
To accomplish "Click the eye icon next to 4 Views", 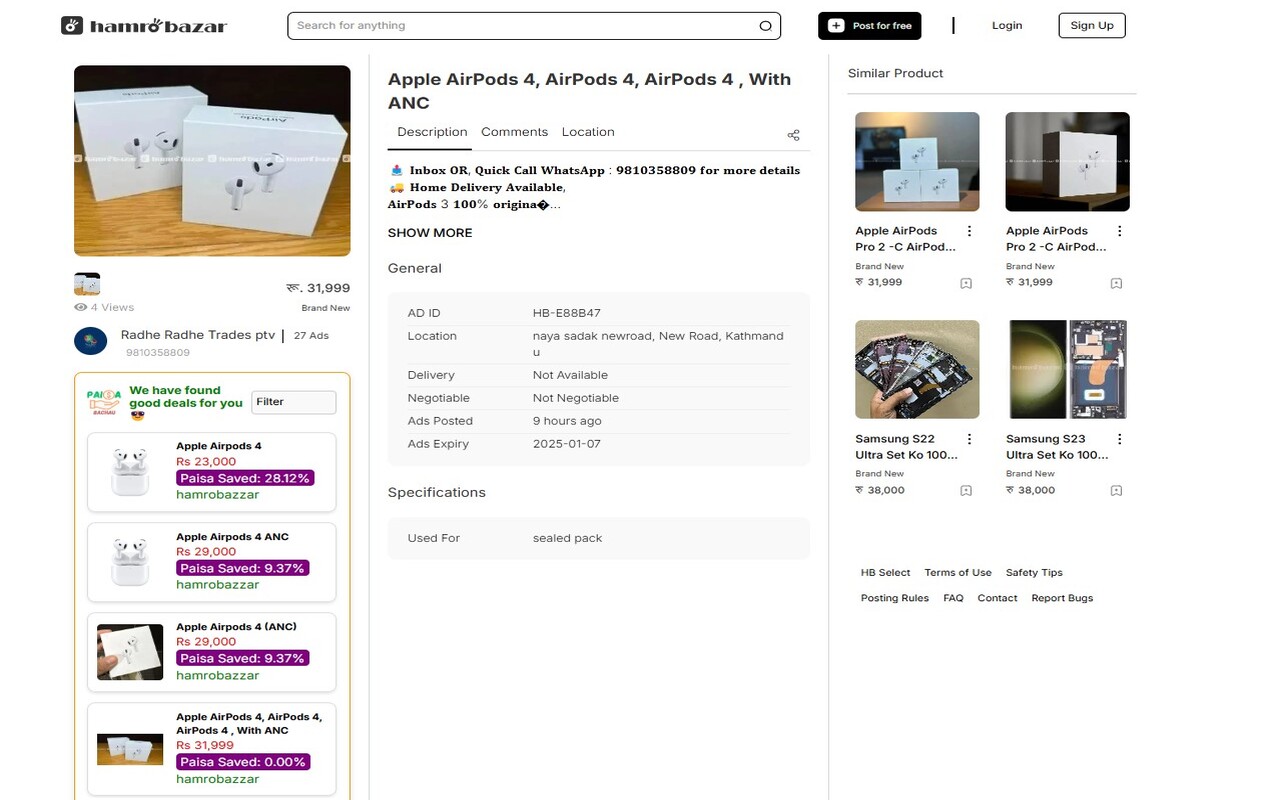I will (x=79, y=307).
